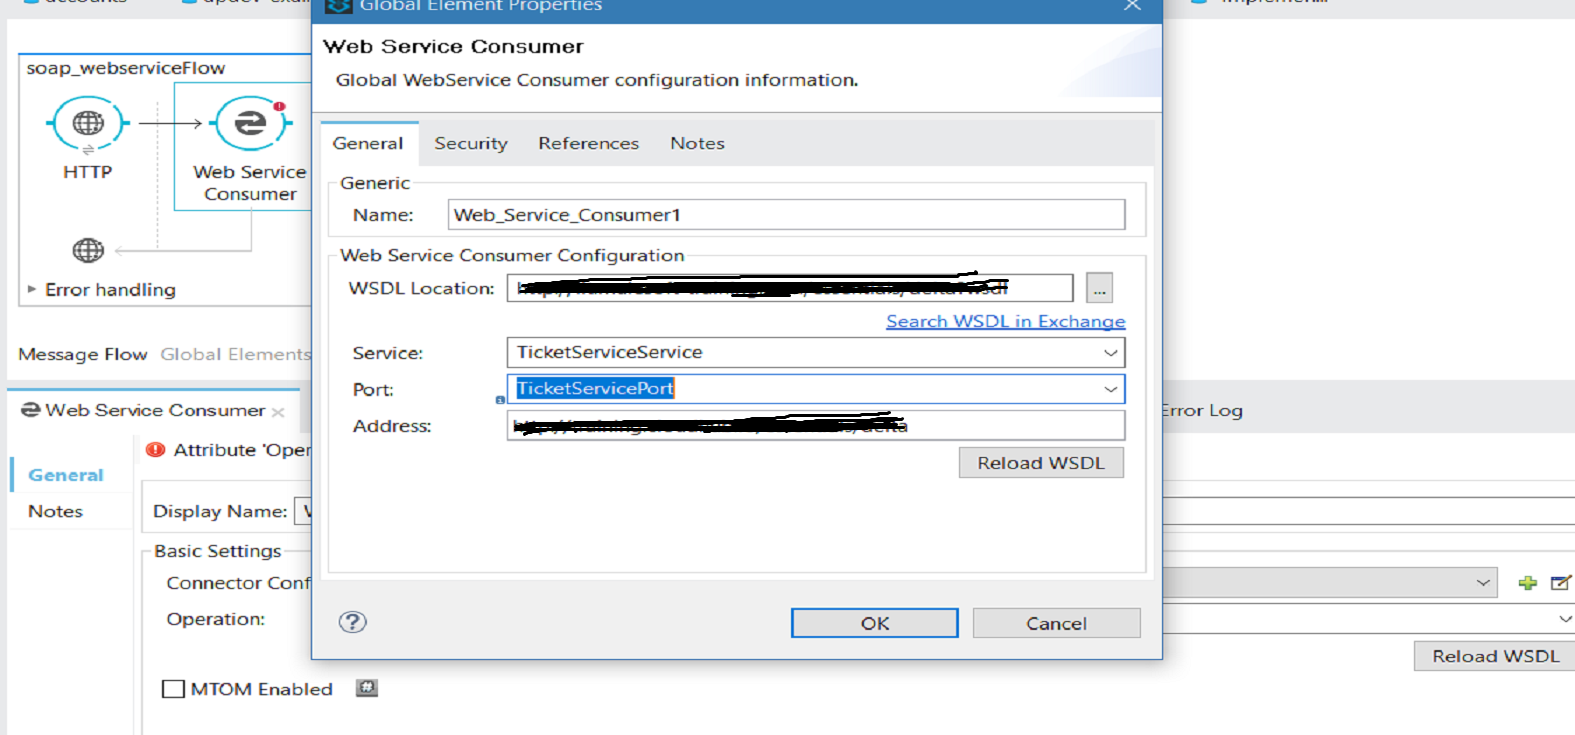The image size is (1575, 735).
Task: Click the Search WSDL in Exchange link
Action: pos(1005,321)
